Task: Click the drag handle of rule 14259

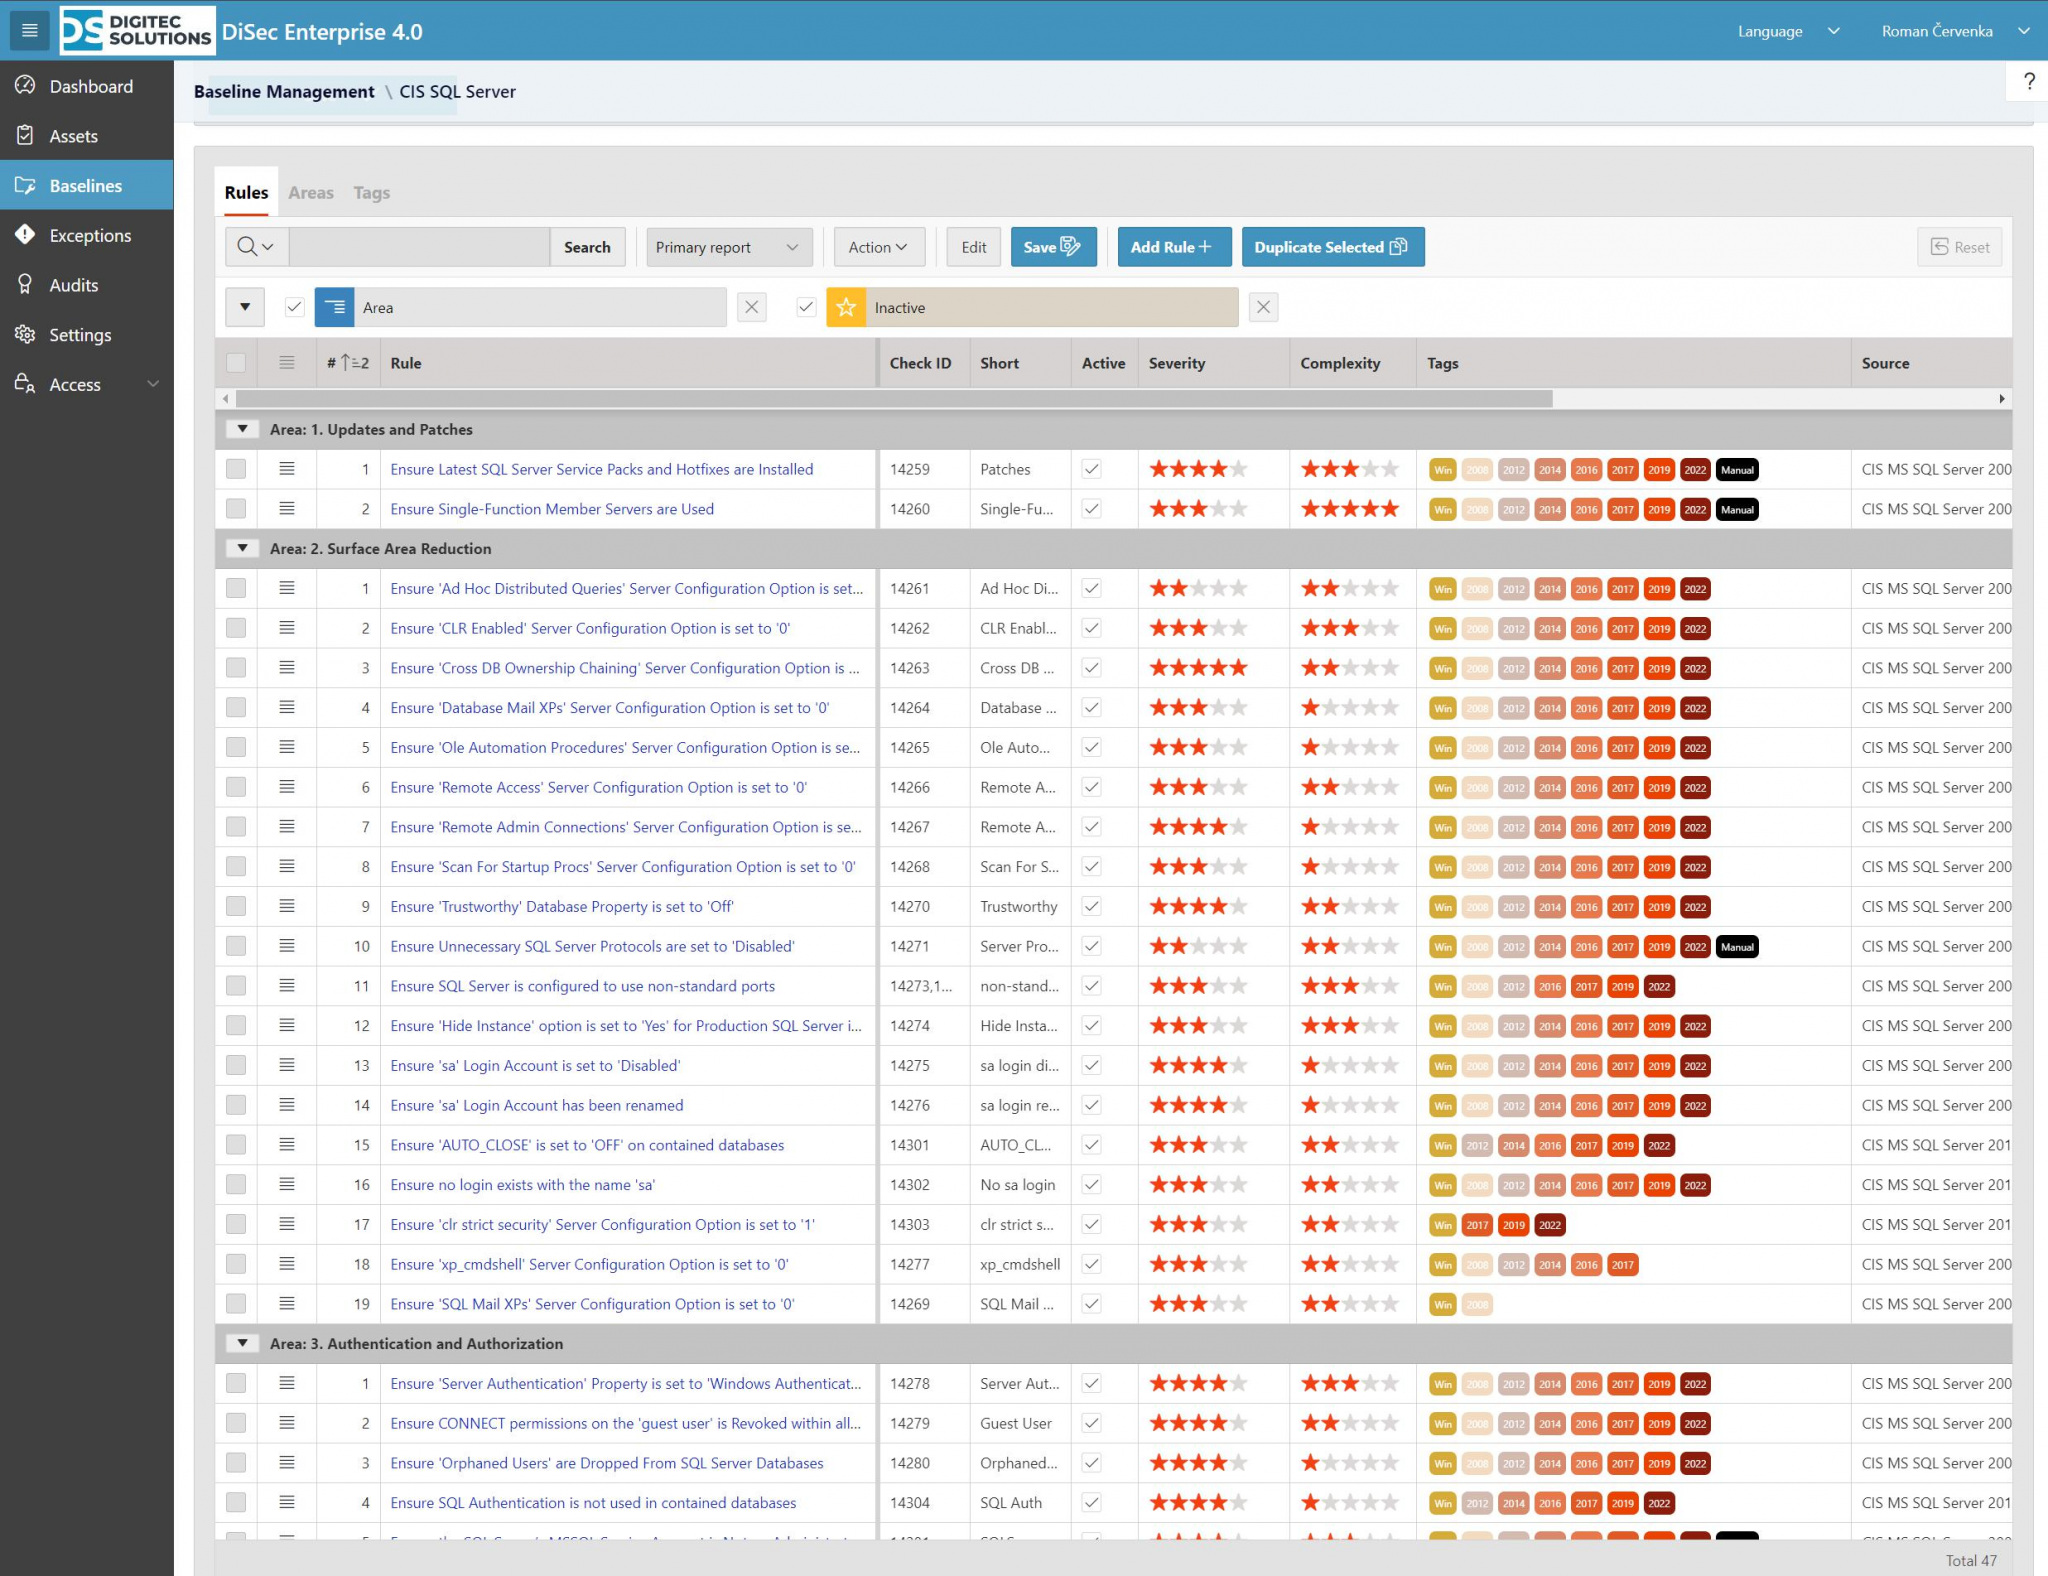Action: [287, 469]
